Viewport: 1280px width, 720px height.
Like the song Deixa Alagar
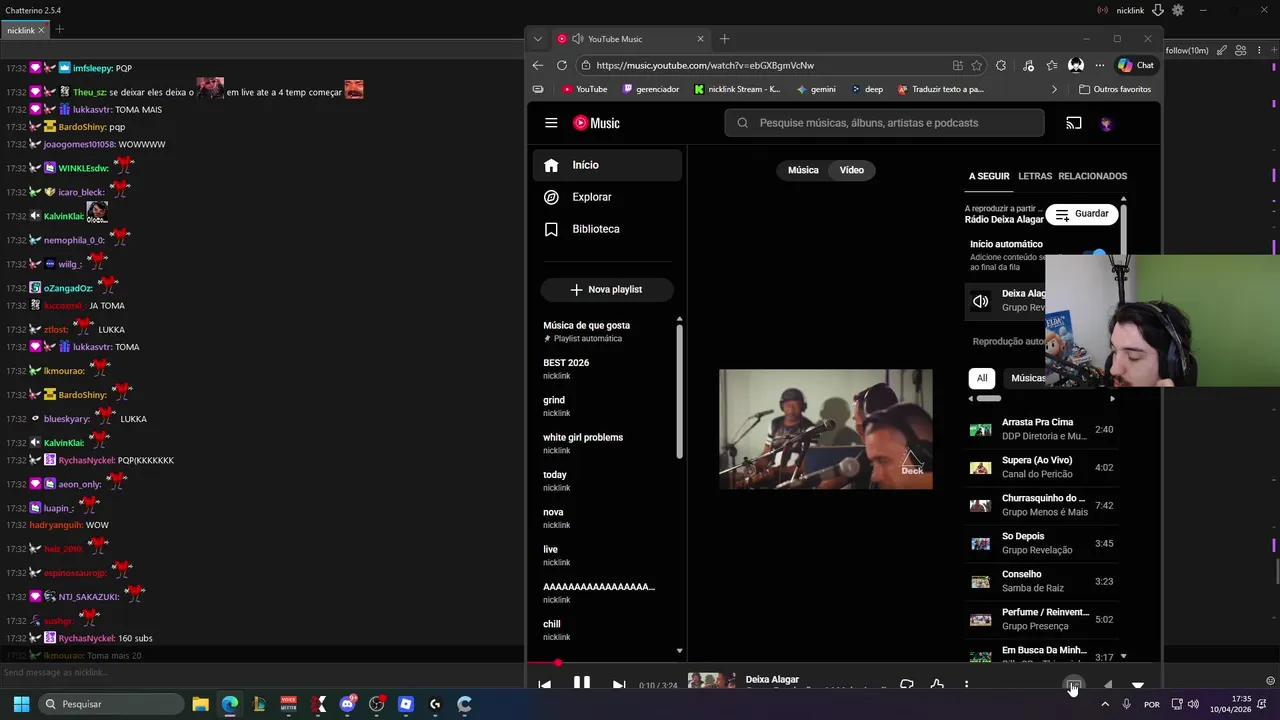pos(937,685)
